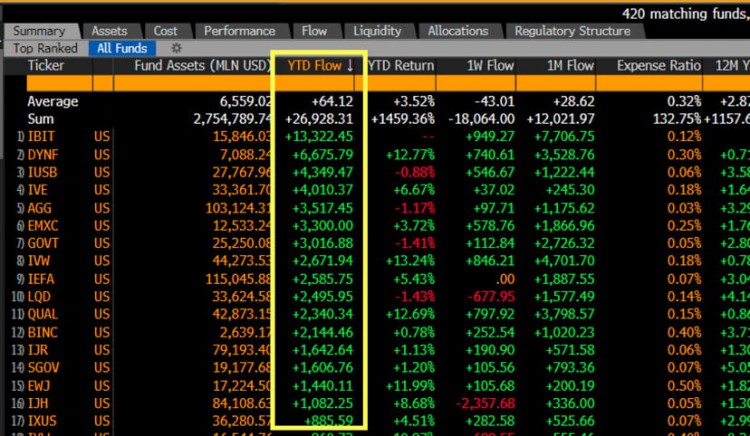Select the All Funds view

(122, 48)
